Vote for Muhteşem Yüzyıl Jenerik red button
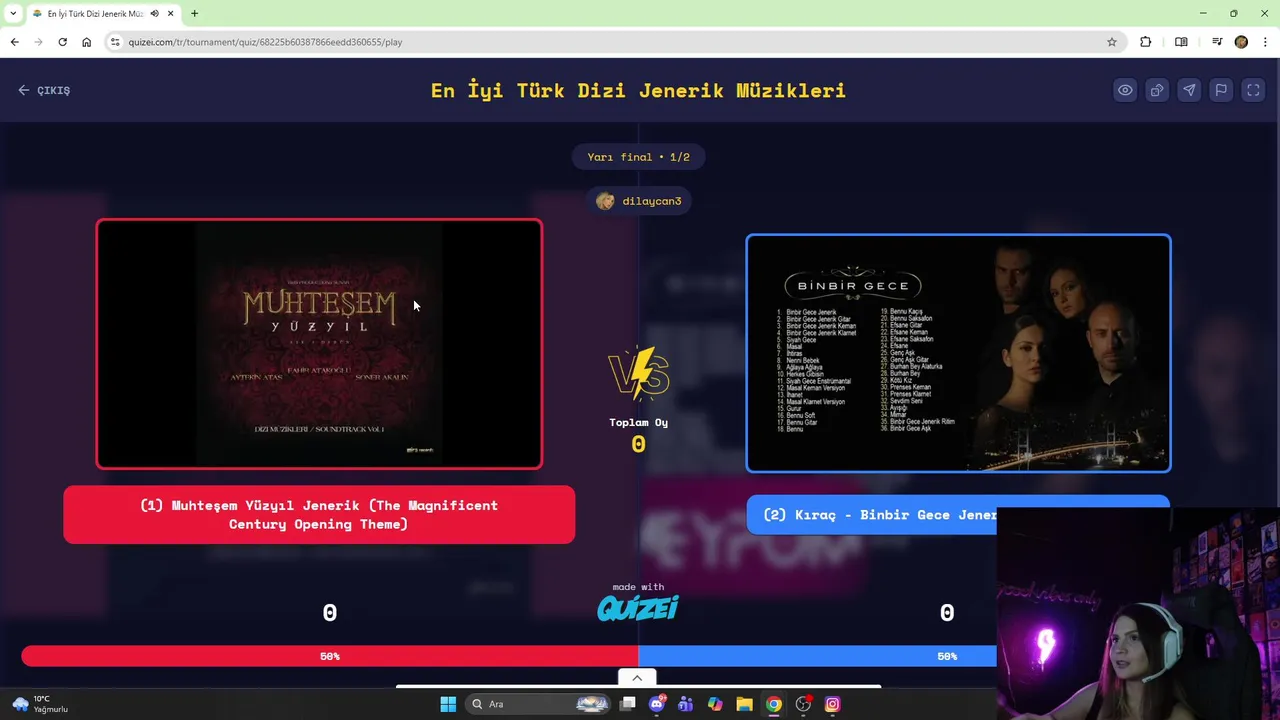This screenshot has height=720, width=1280. (319, 515)
